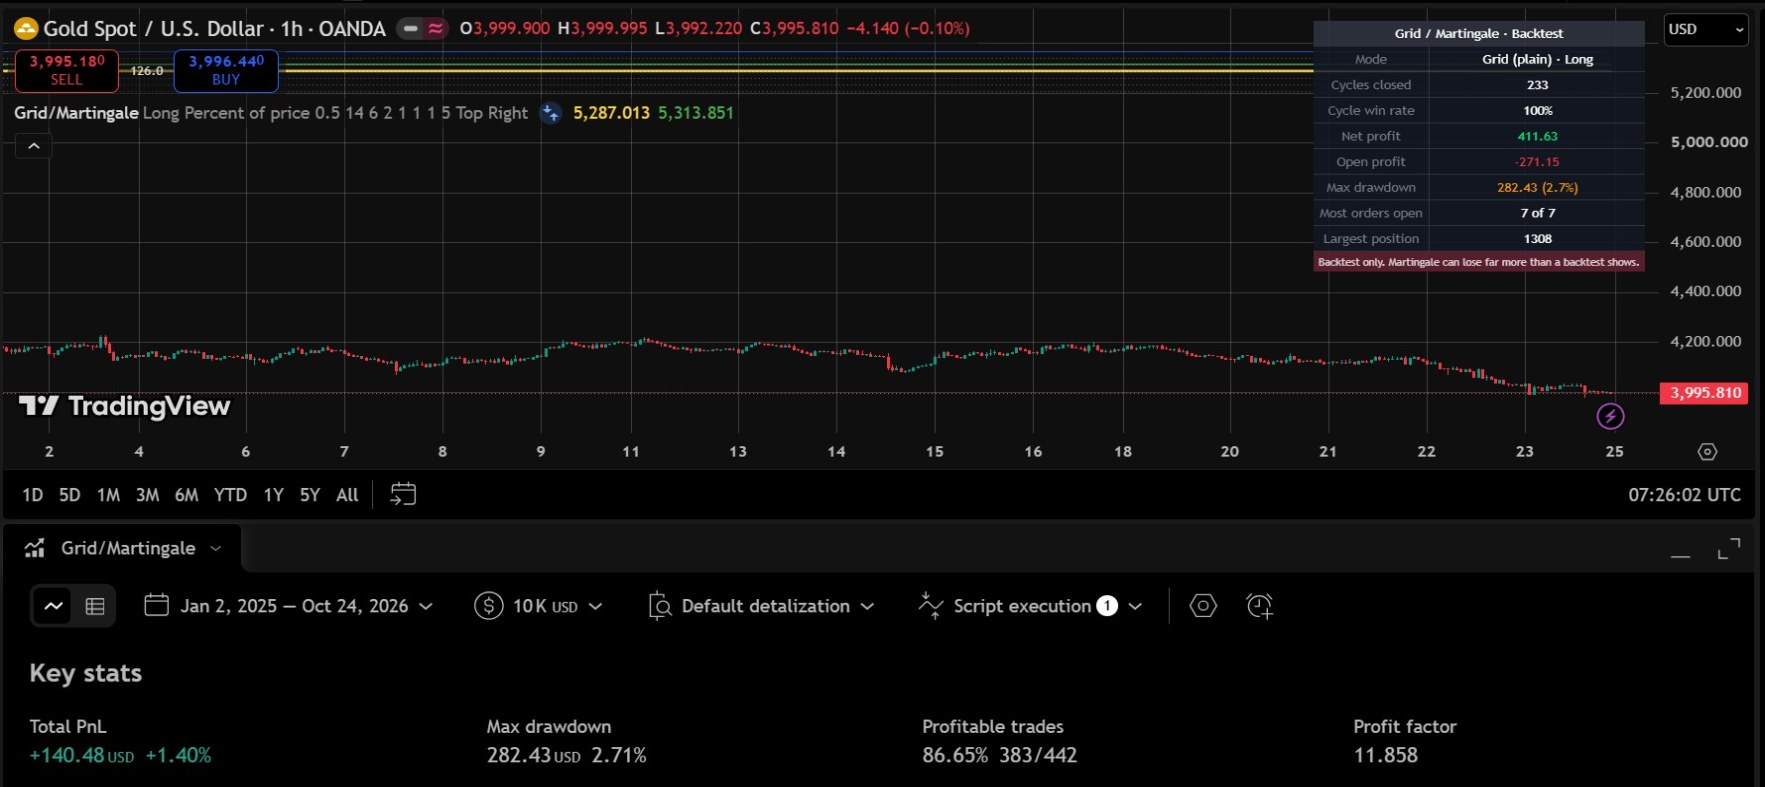Image resolution: width=1765 pixels, height=787 pixels.
Task: Select the 5D time range
Action: 70,495
